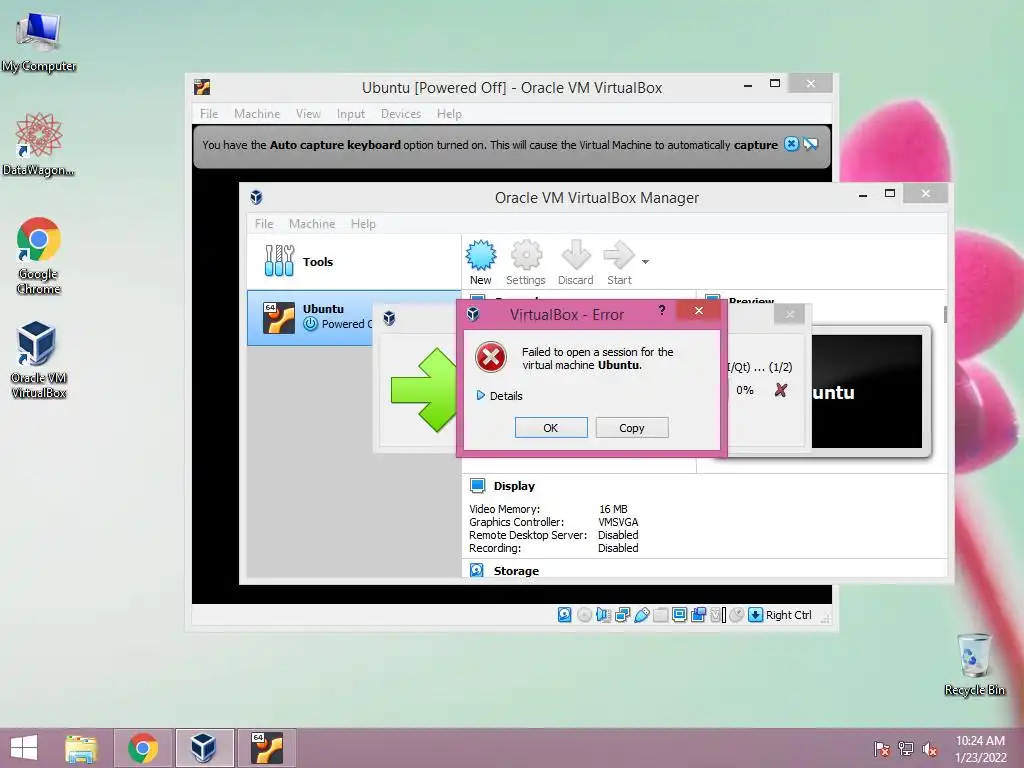Open Input menu in Ubuntu VM window
The image size is (1024, 768).
coord(351,114)
